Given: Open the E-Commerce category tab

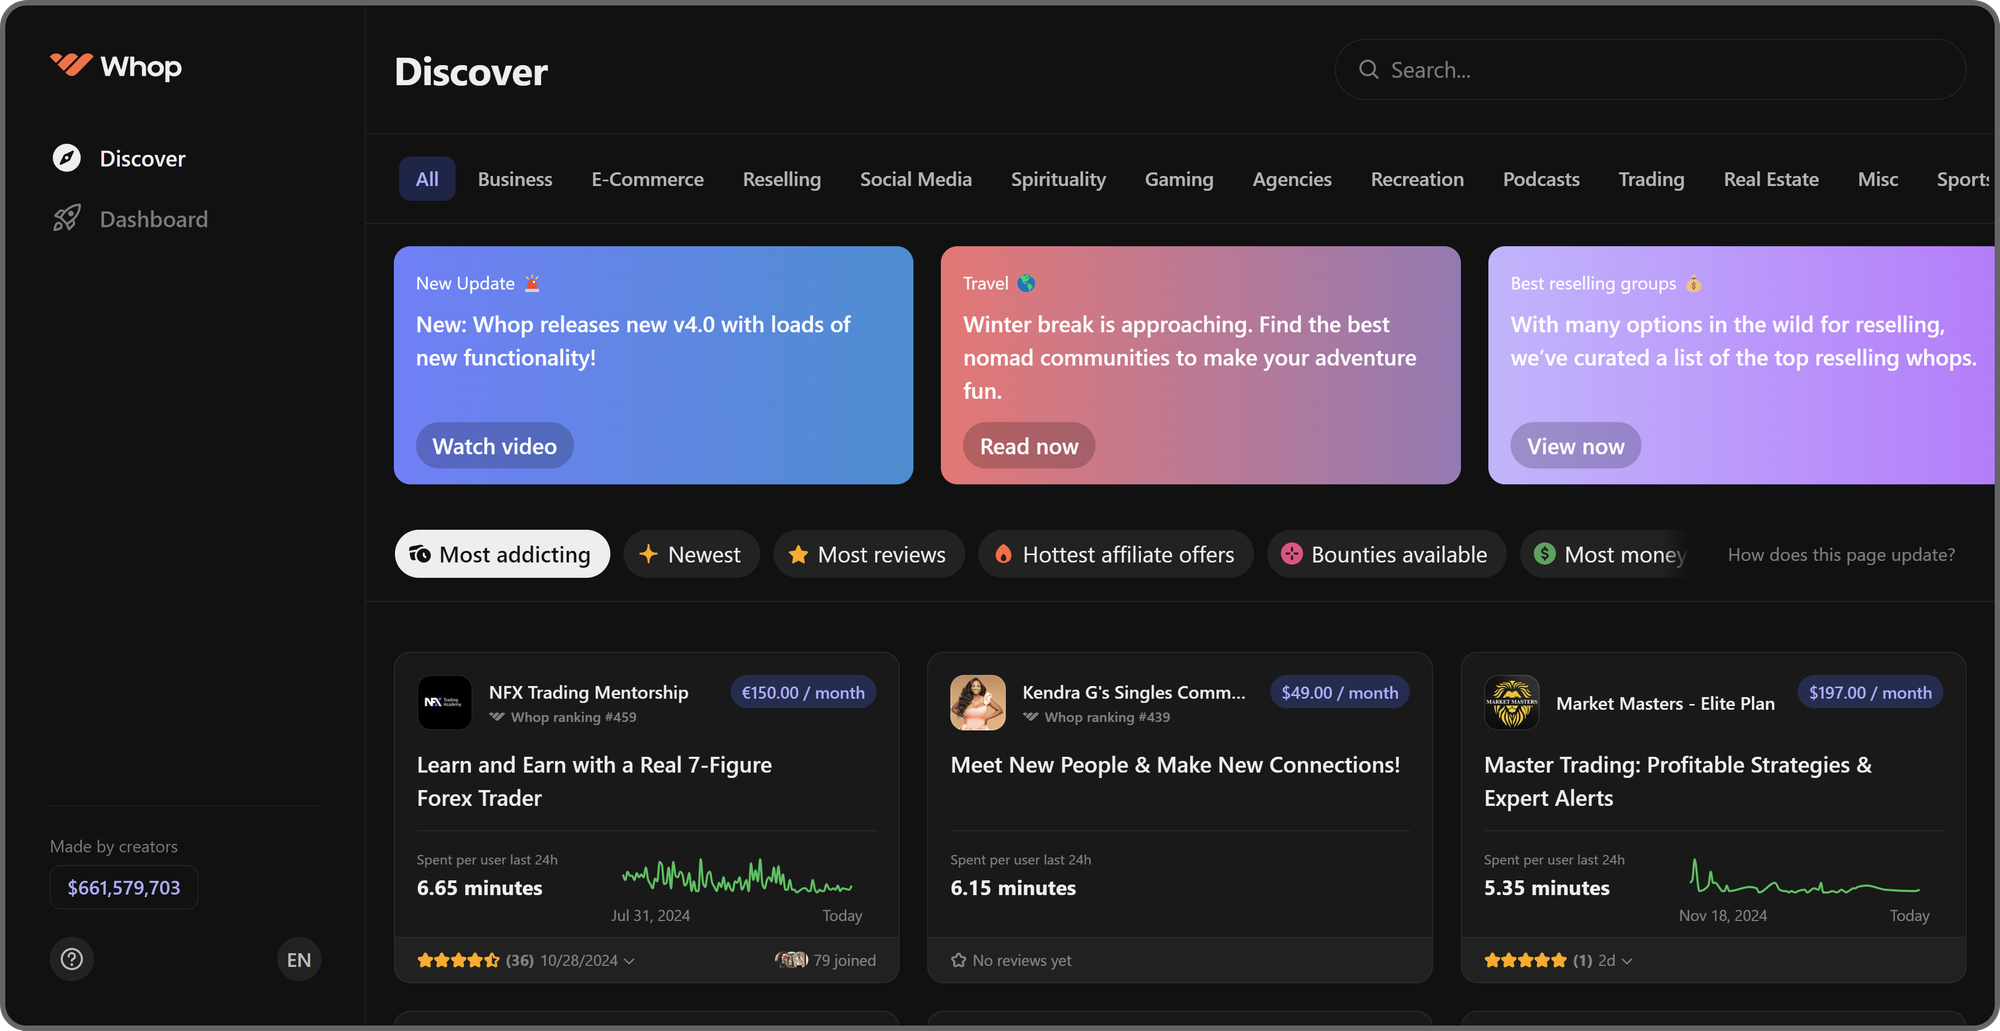Looking at the screenshot, I should coord(648,179).
